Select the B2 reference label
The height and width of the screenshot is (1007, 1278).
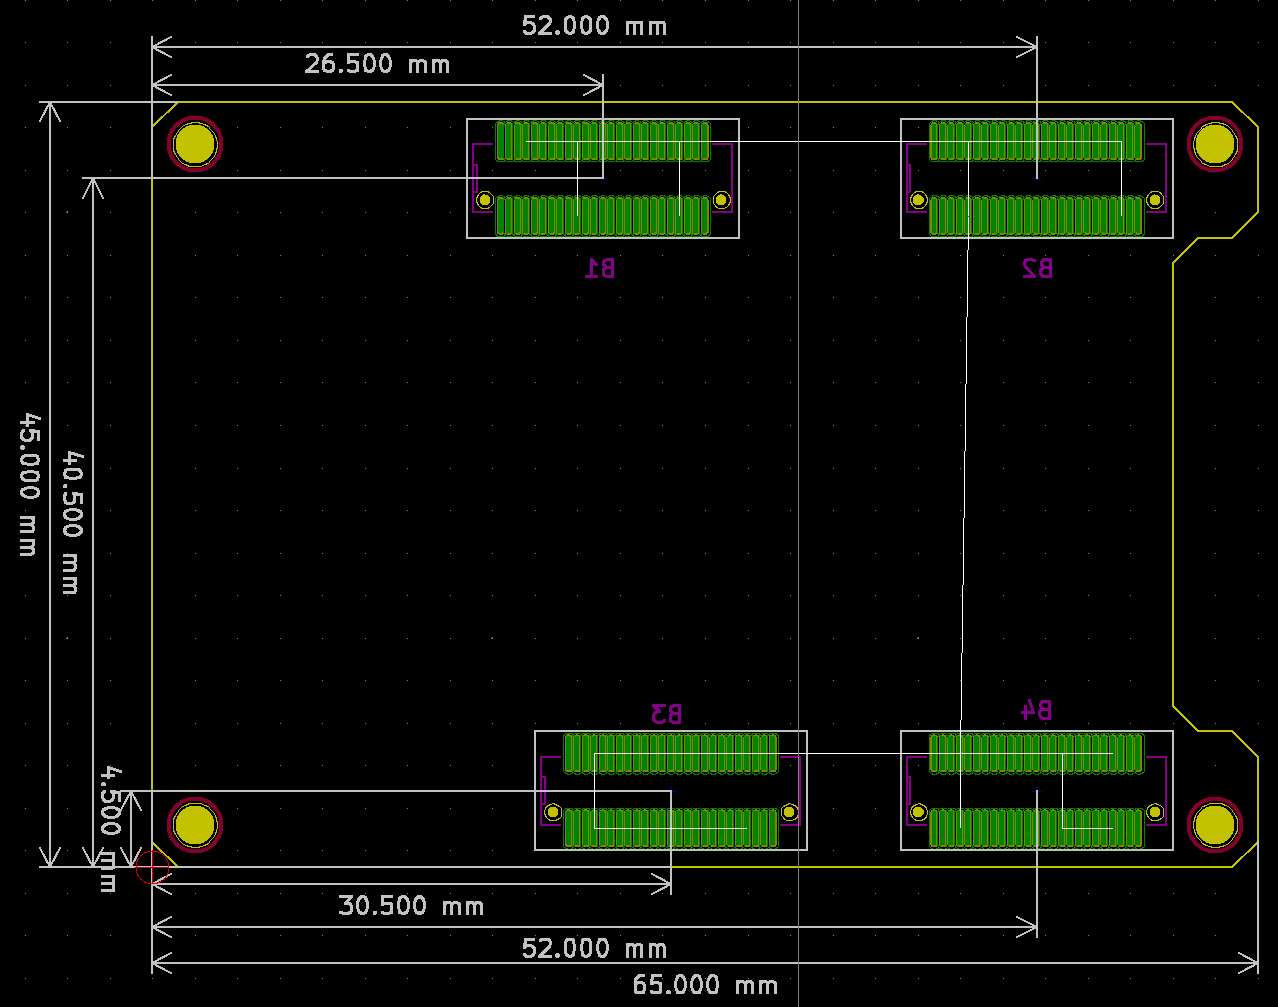(x=1037, y=267)
